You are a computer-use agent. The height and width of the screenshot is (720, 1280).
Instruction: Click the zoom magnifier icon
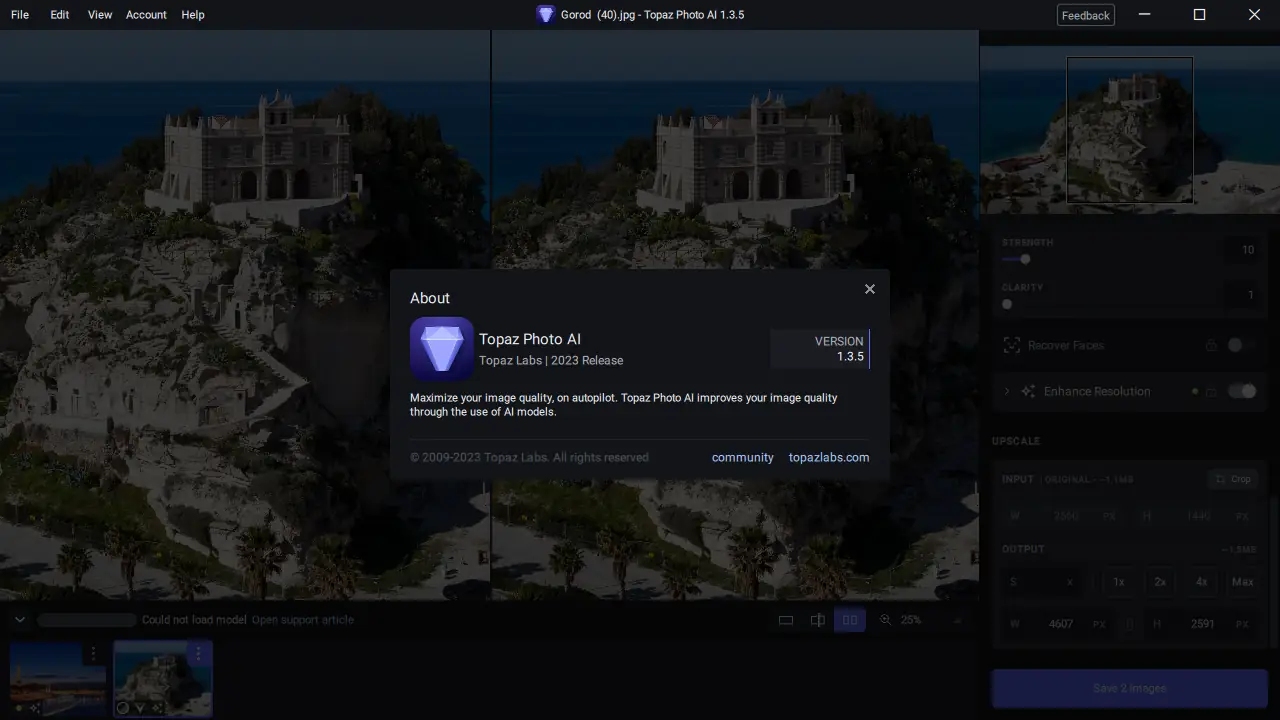pyautogui.click(x=885, y=620)
